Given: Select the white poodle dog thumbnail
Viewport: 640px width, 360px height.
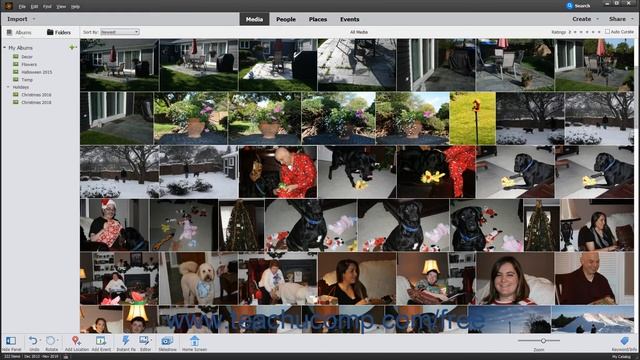Looking at the screenshot, I should coord(198,278).
